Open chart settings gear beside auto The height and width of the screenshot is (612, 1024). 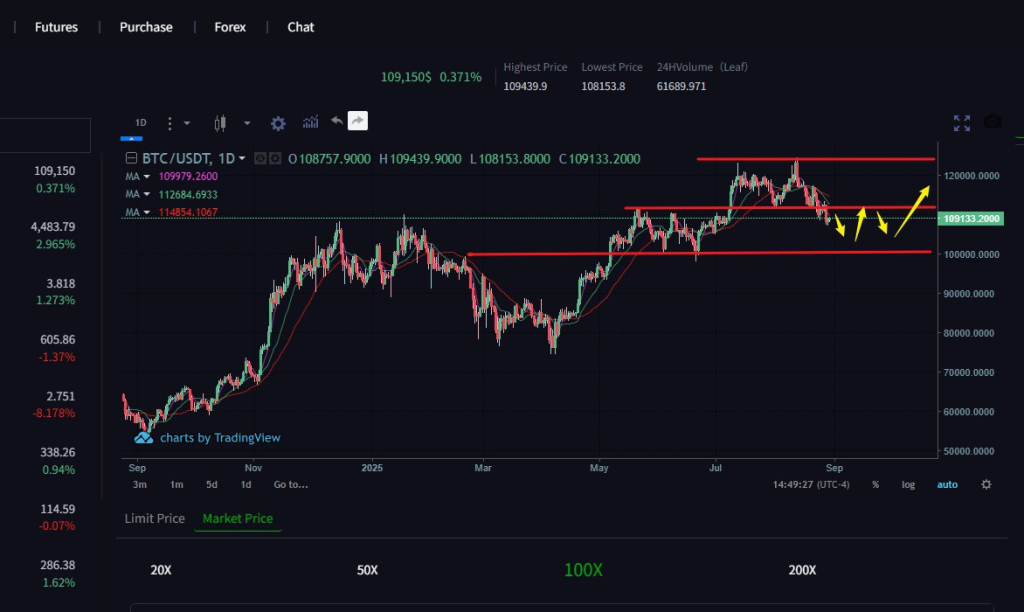coord(986,485)
